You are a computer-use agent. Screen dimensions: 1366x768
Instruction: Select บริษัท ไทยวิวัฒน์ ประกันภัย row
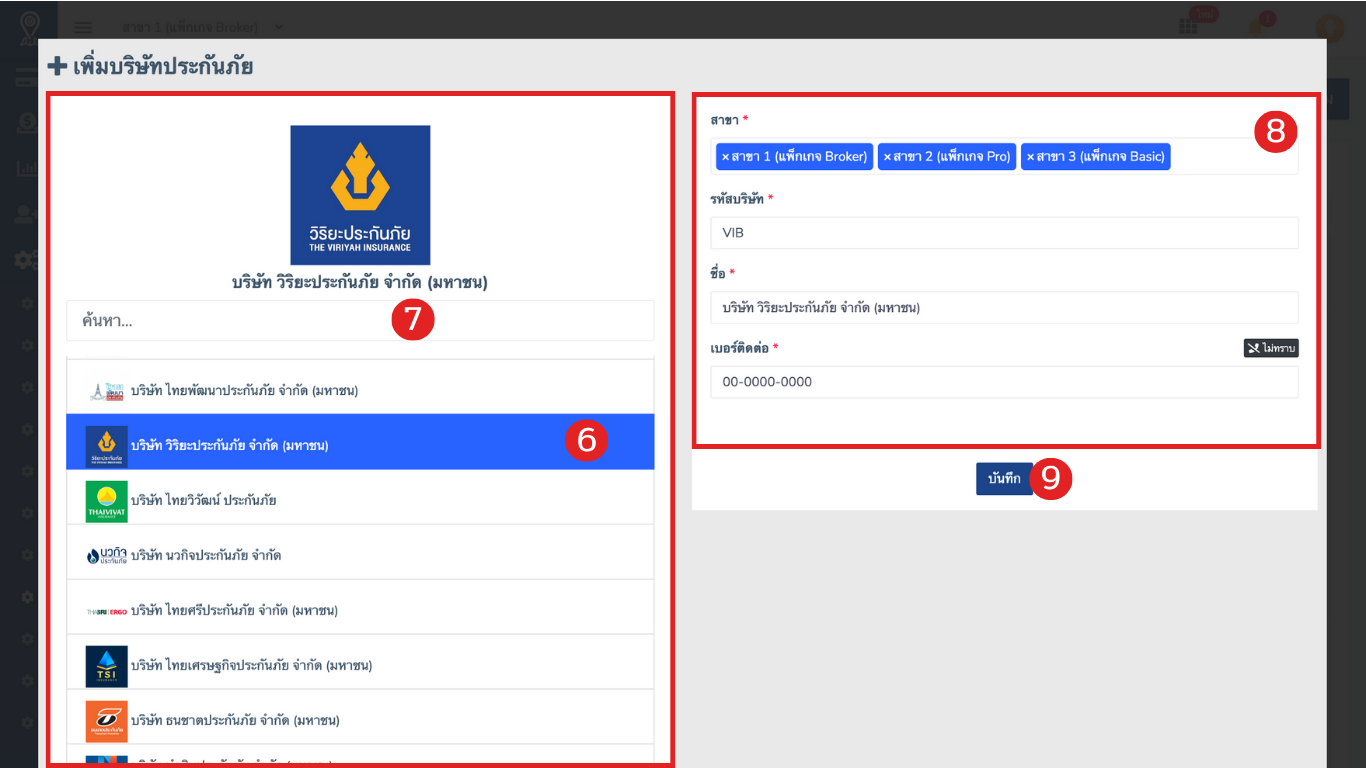(360, 498)
